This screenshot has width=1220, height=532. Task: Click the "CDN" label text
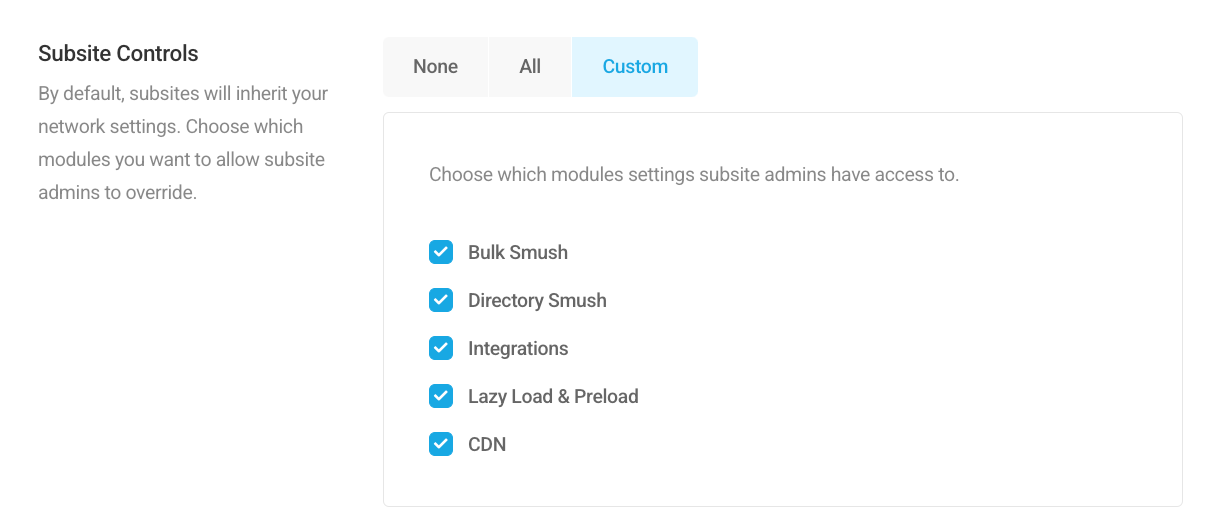[487, 445]
